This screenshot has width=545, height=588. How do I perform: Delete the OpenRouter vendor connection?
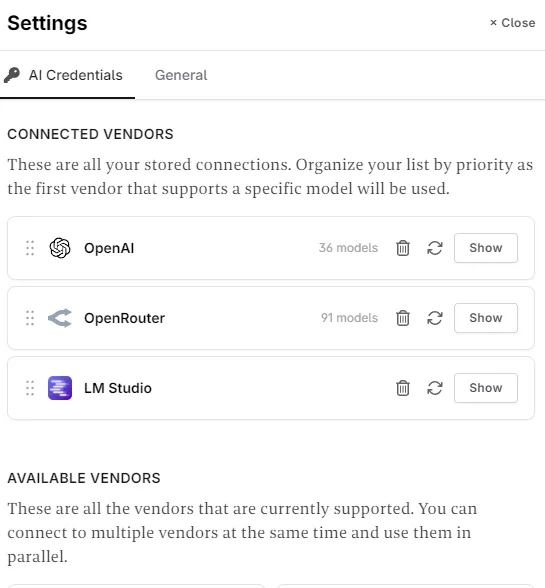point(402,318)
